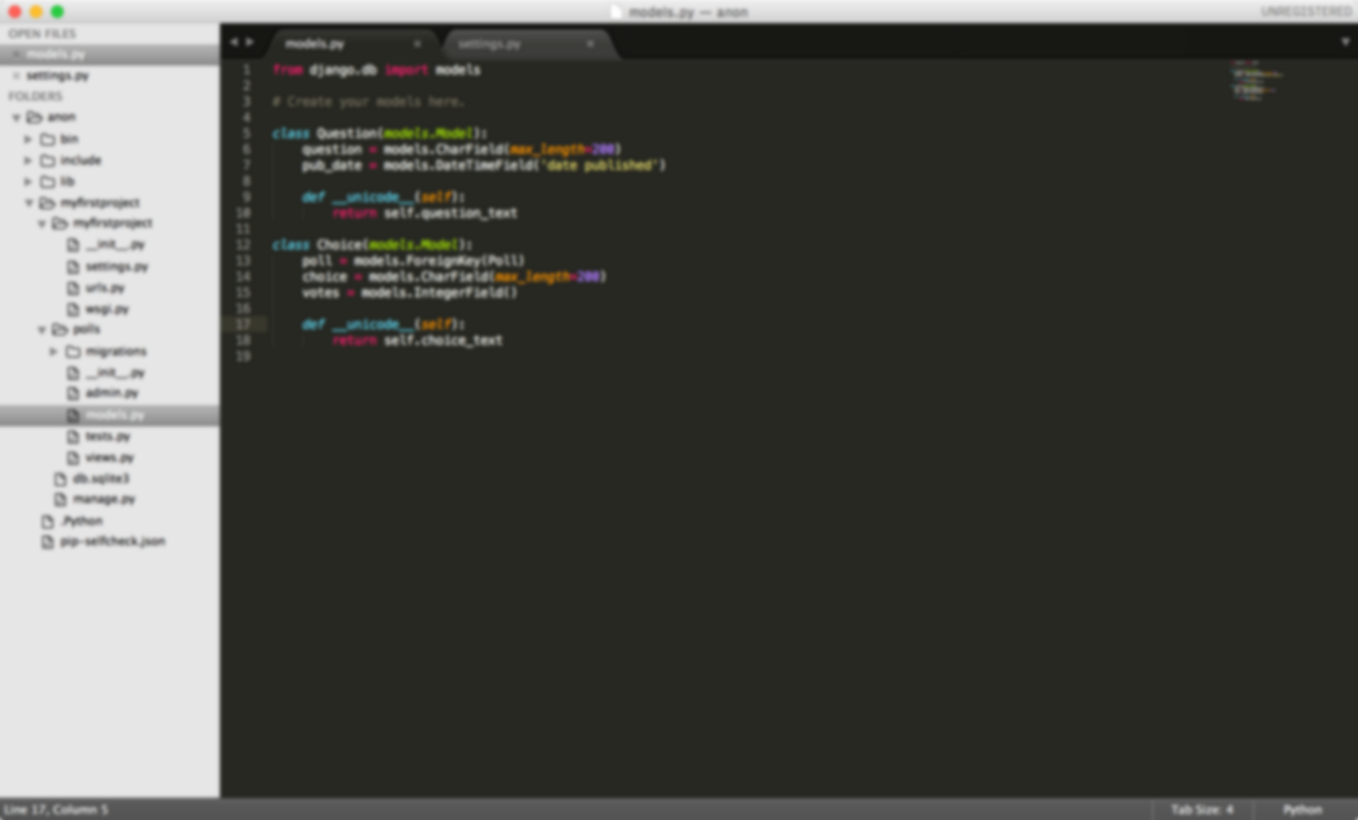
Task: Place cursor on self.question_text
Action: click(451, 213)
